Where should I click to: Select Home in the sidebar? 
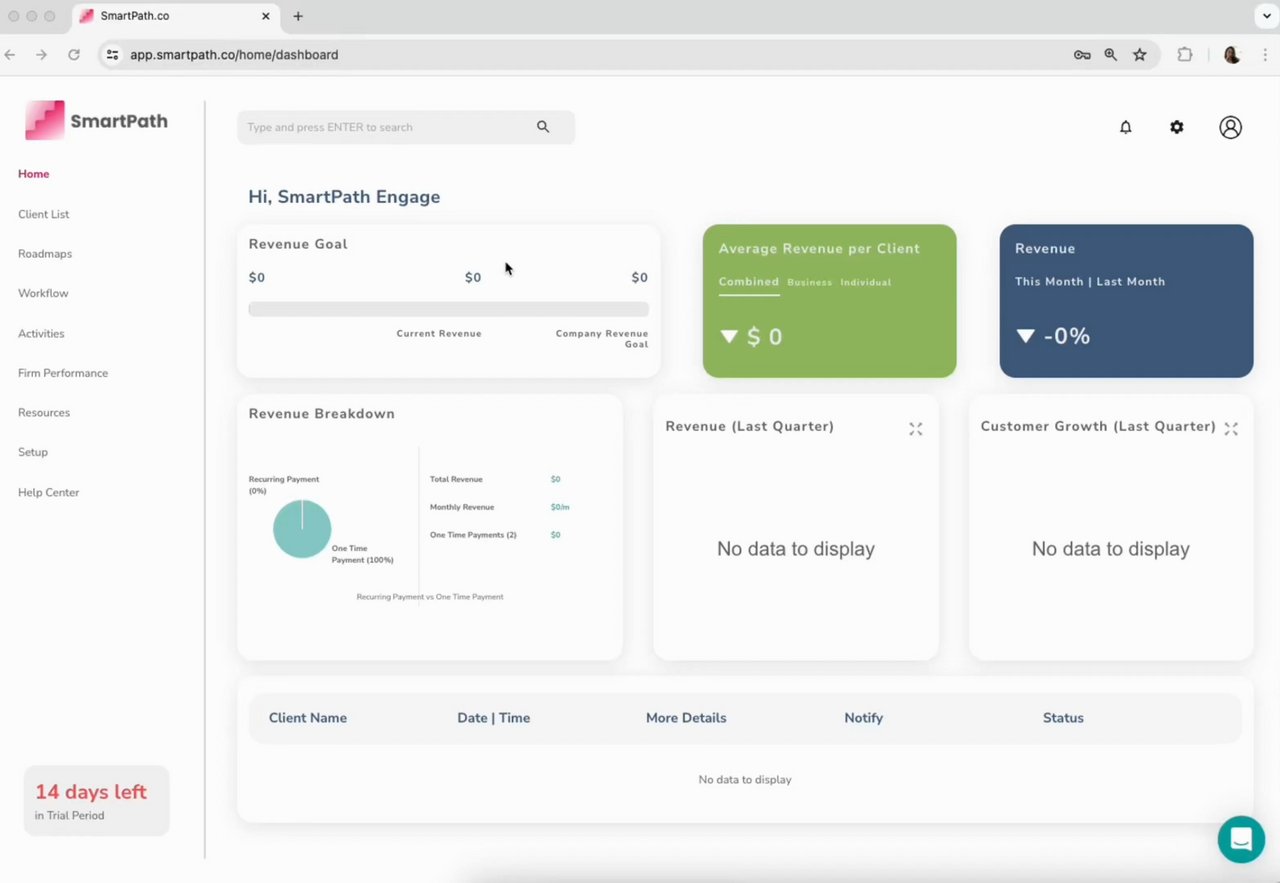tap(33, 174)
